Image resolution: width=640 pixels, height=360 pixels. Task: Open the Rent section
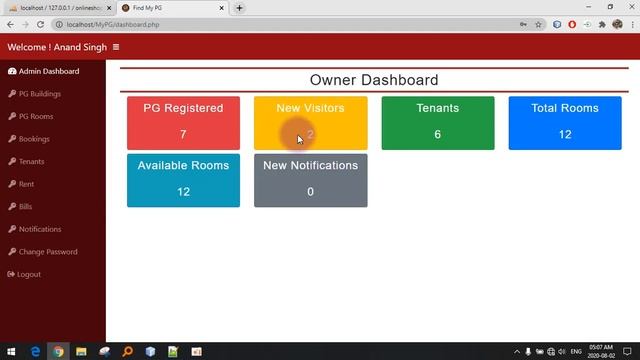[21, 184]
